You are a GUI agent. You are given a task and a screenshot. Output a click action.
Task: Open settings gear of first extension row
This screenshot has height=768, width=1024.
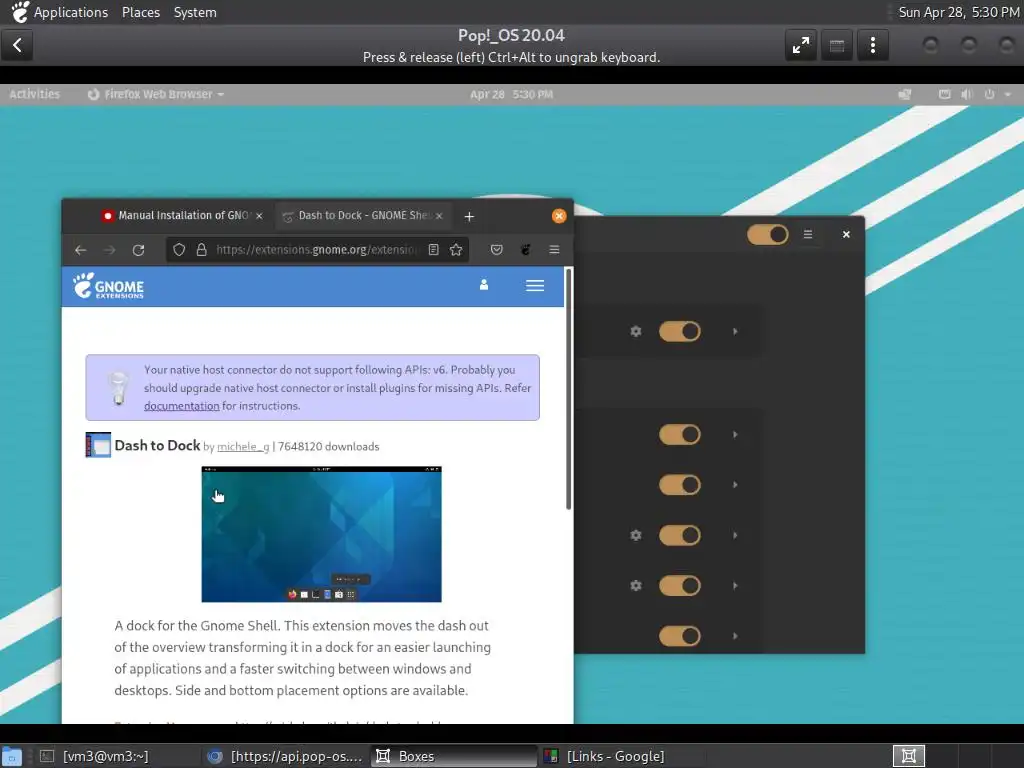pos(635,331)
